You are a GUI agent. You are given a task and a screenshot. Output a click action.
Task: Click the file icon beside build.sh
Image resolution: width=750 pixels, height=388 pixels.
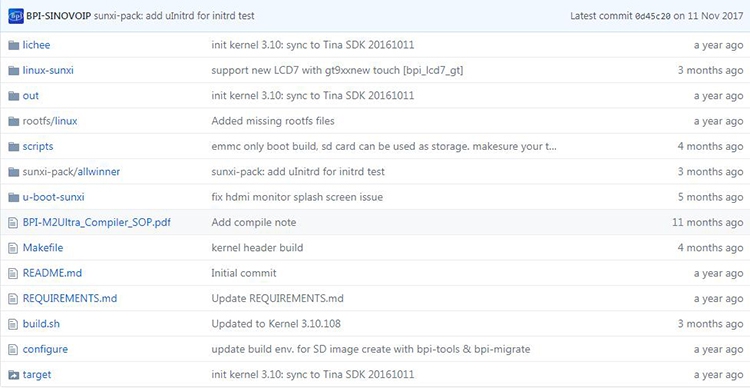coord(13,324)
